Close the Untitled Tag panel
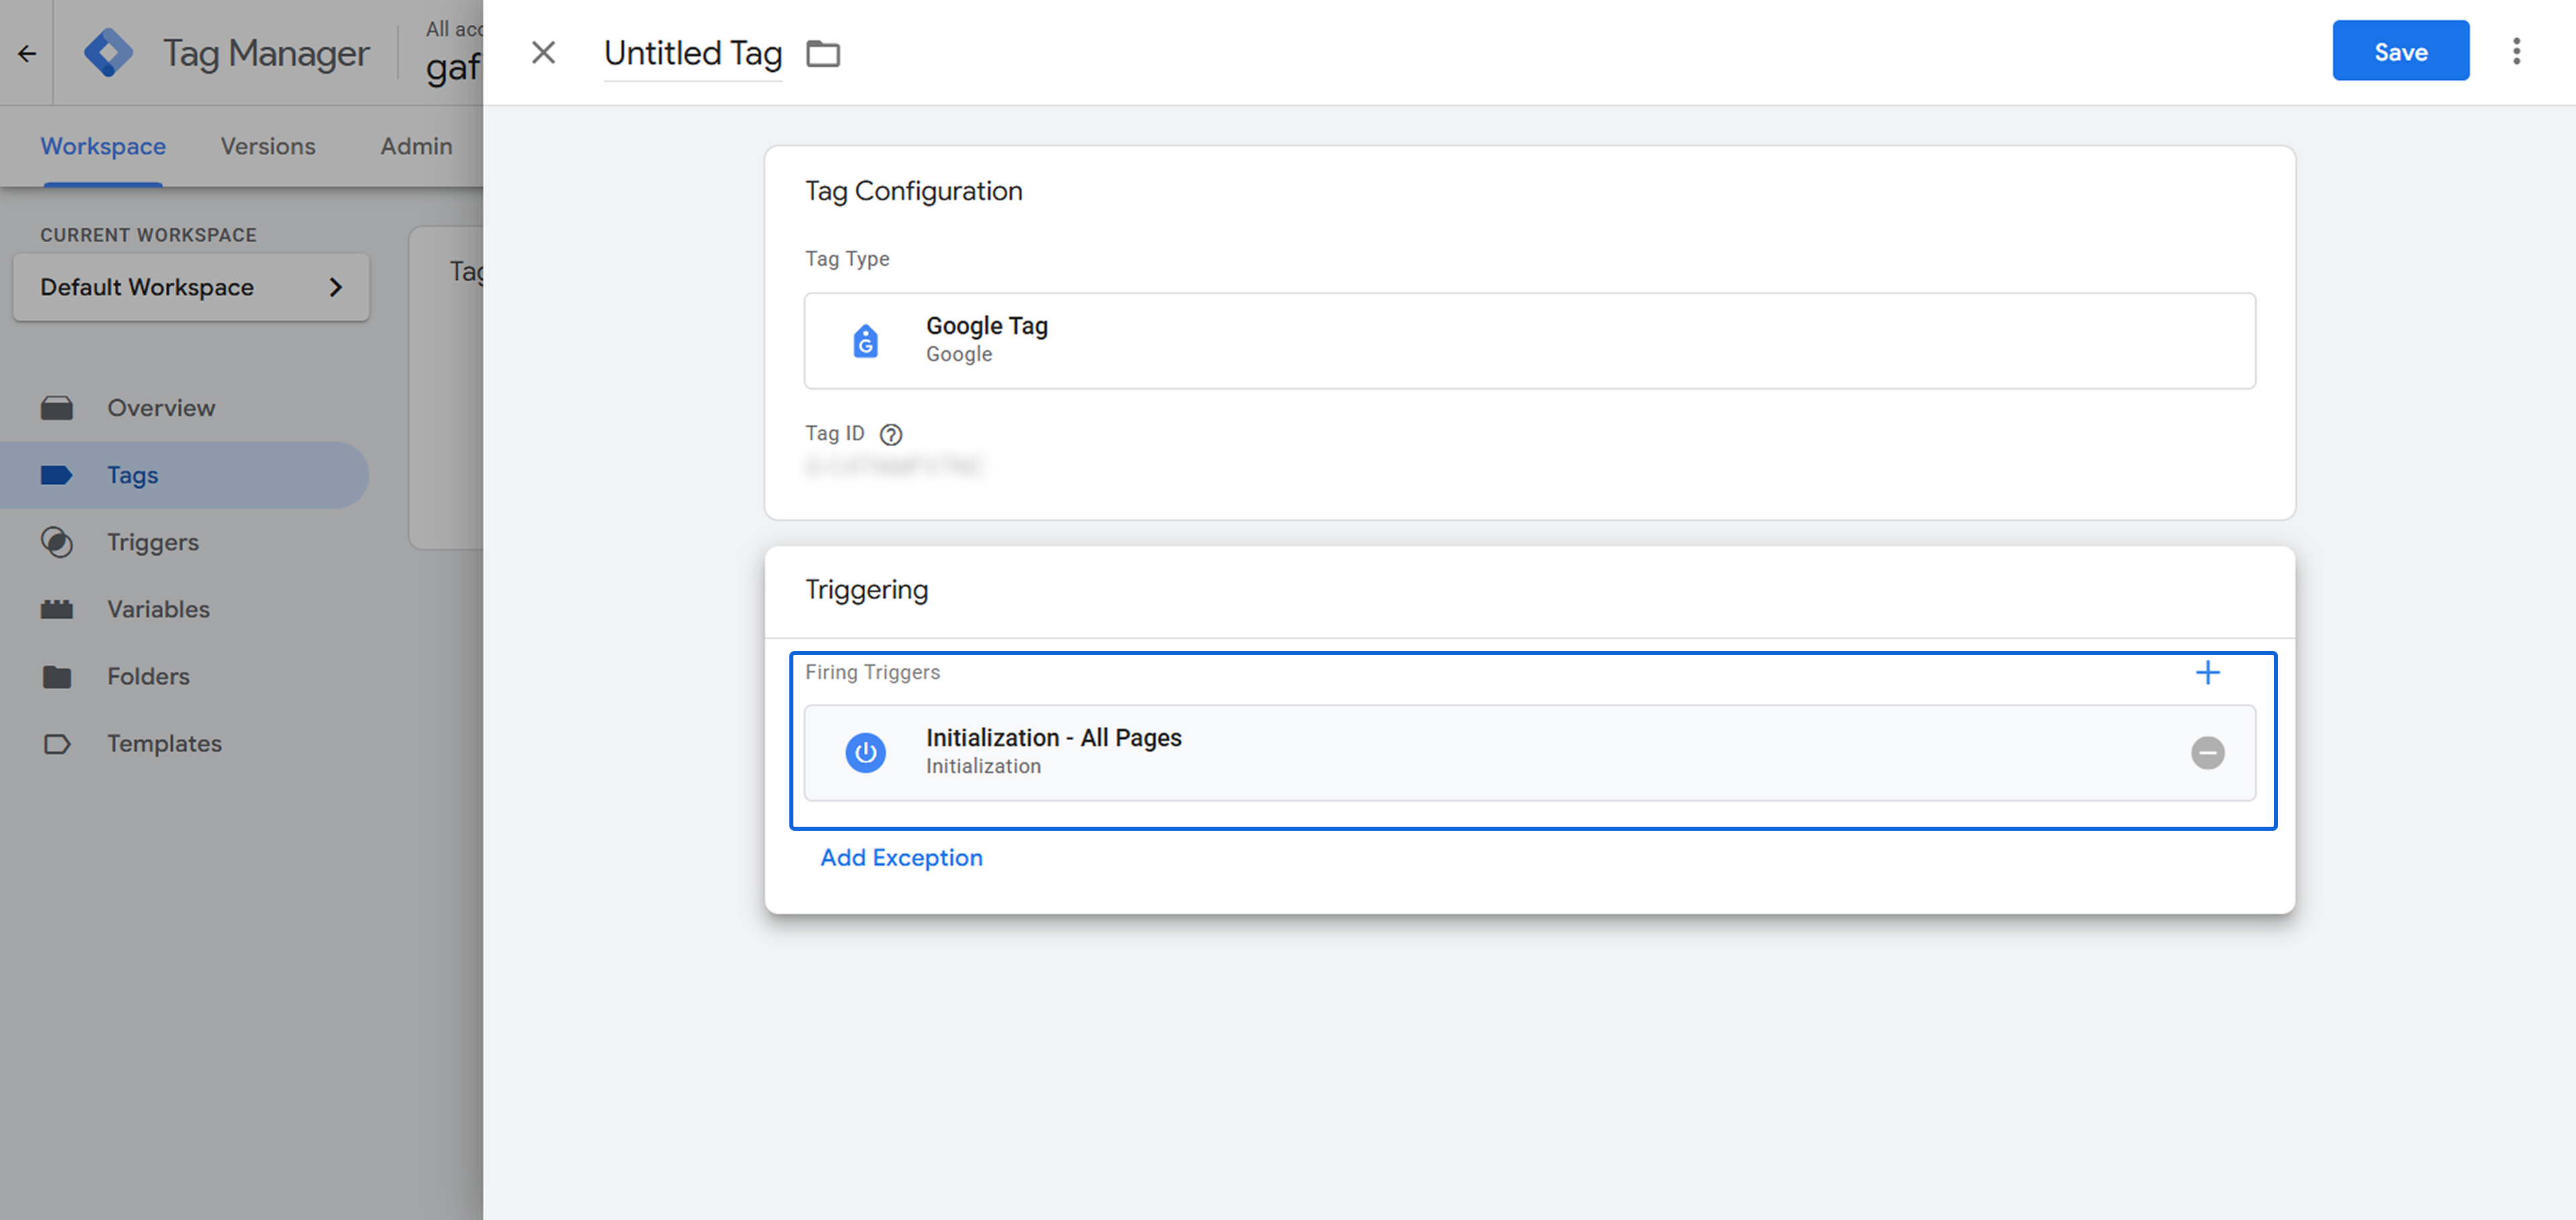Viewport: 2576px width, 1220px height. coord(543,52)
